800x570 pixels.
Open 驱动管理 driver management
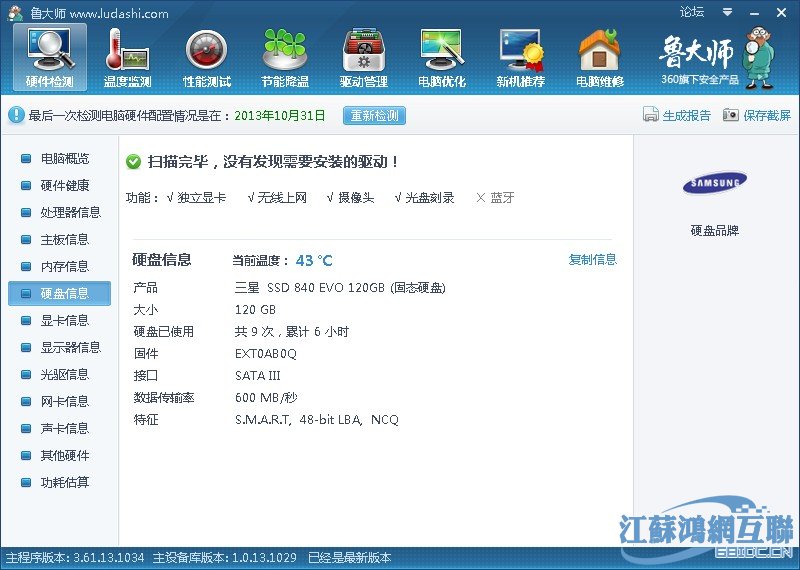pyautogui.click(x=364, y=58)
